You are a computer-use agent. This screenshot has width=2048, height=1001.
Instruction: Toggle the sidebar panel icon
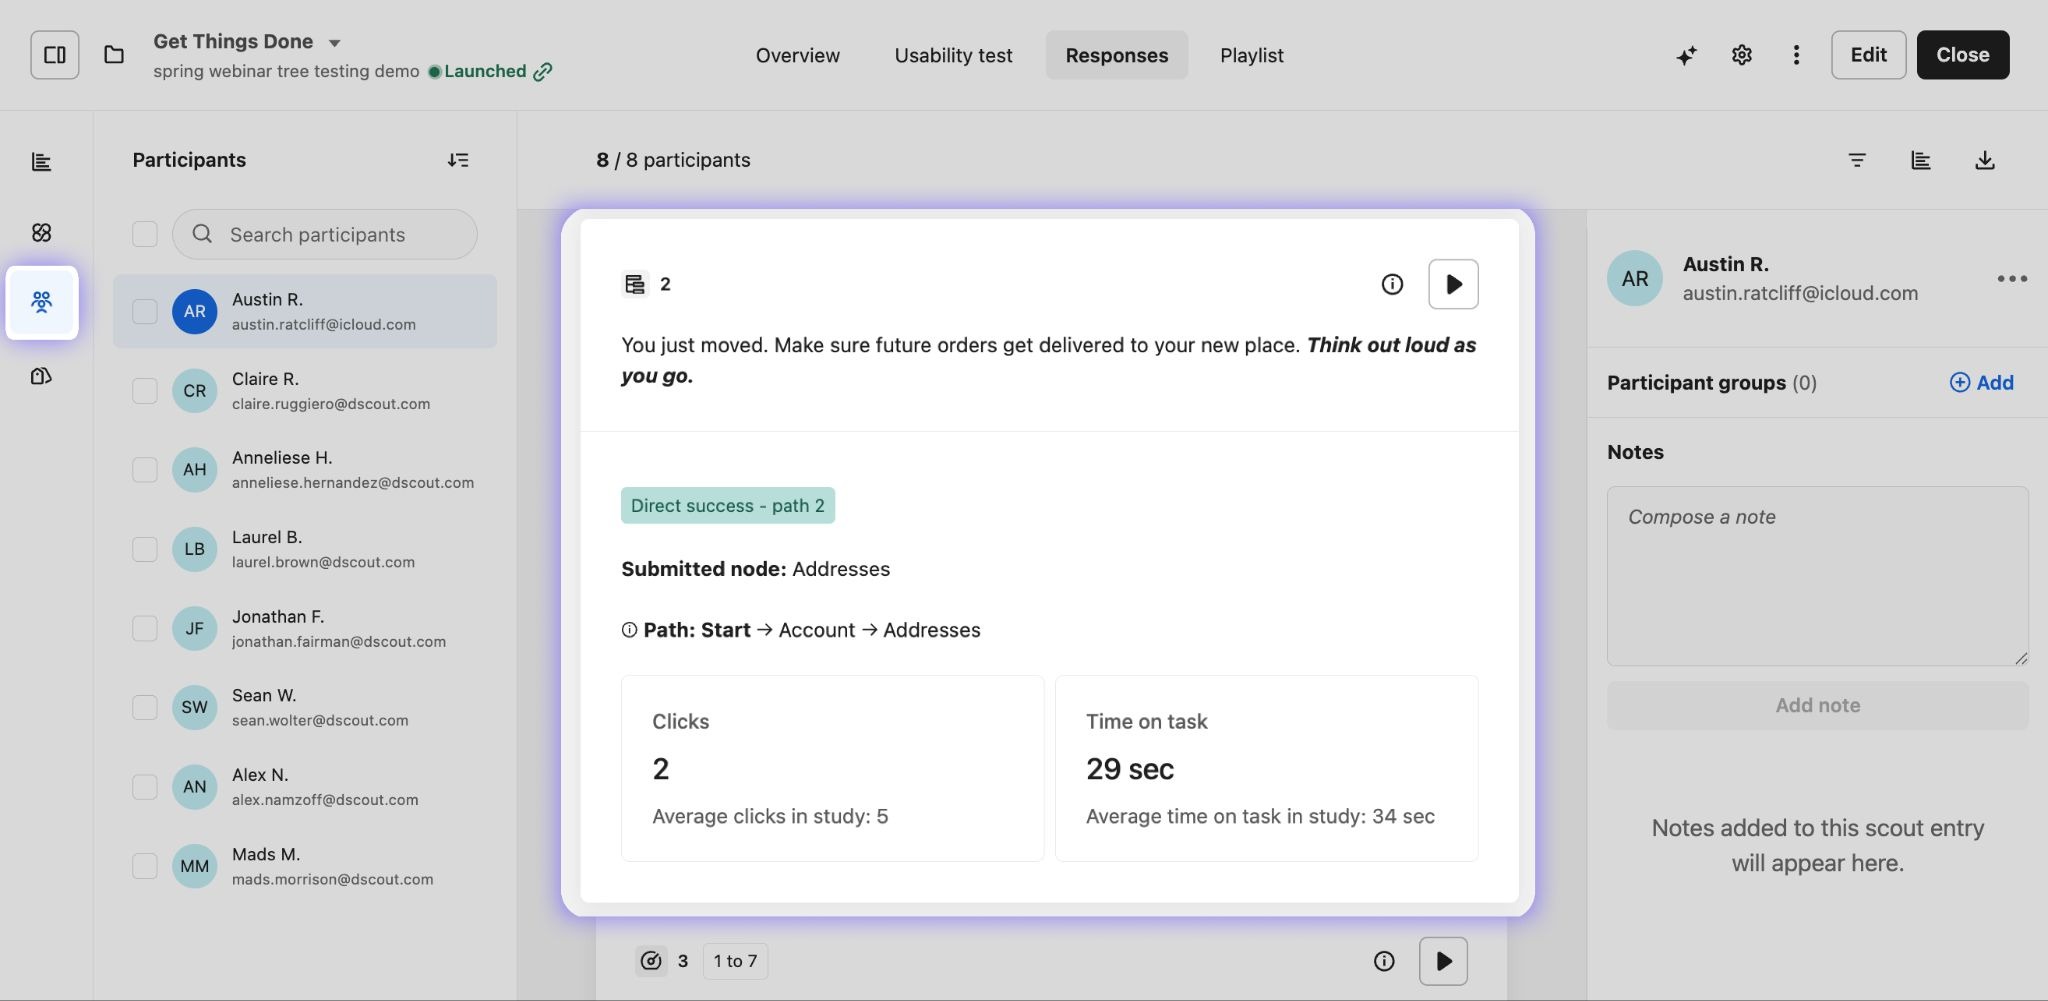click(55, 55)
